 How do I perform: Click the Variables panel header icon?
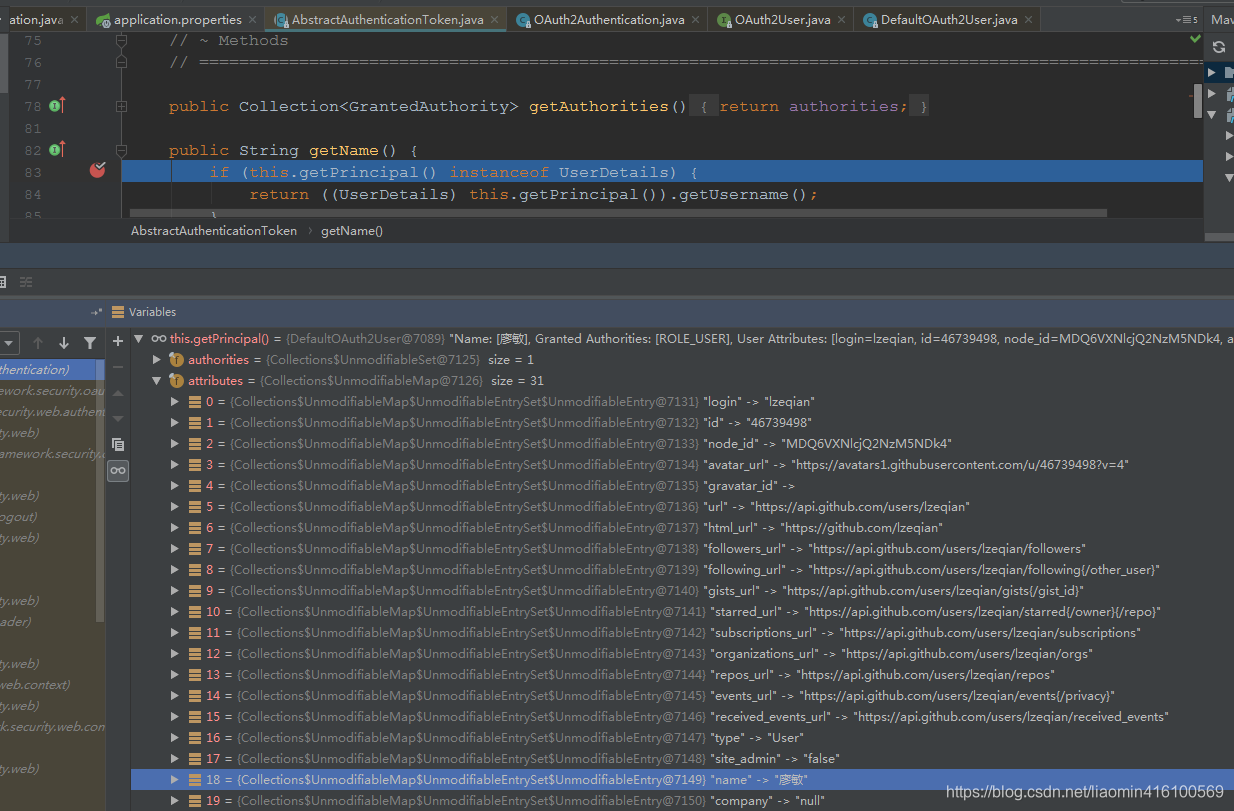(119, 312)
